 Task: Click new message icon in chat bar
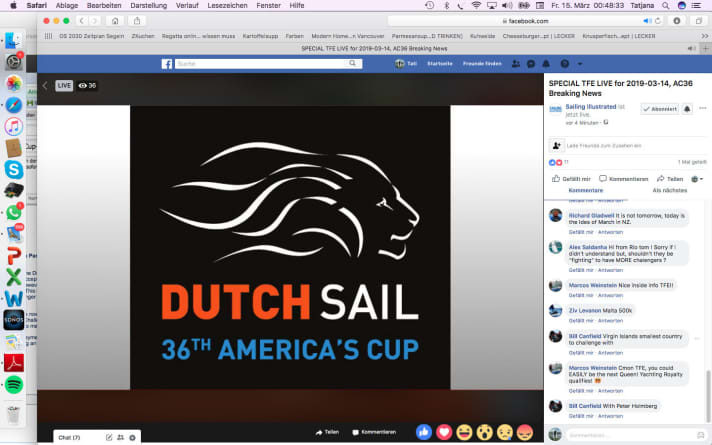[109, 438]
